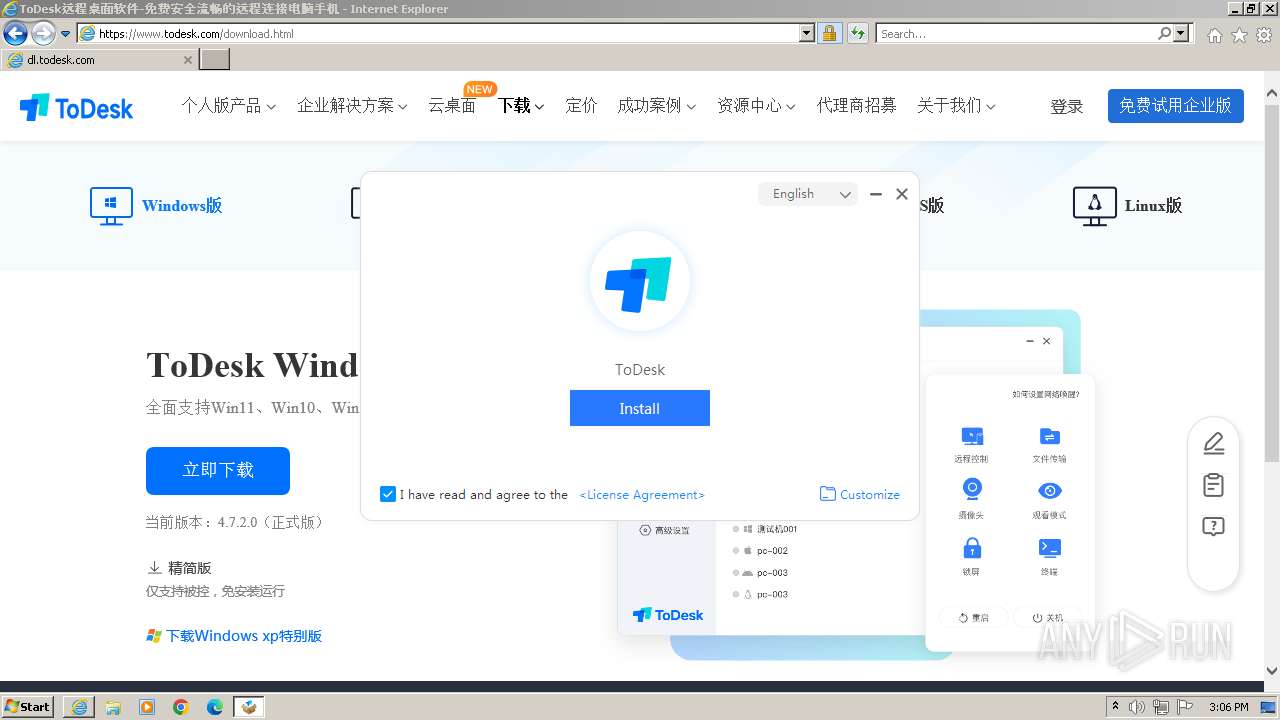Open Microsoft Edge from the taskbar
The width and height of the screenshot is (1280, 720).
tap(215, 707)
